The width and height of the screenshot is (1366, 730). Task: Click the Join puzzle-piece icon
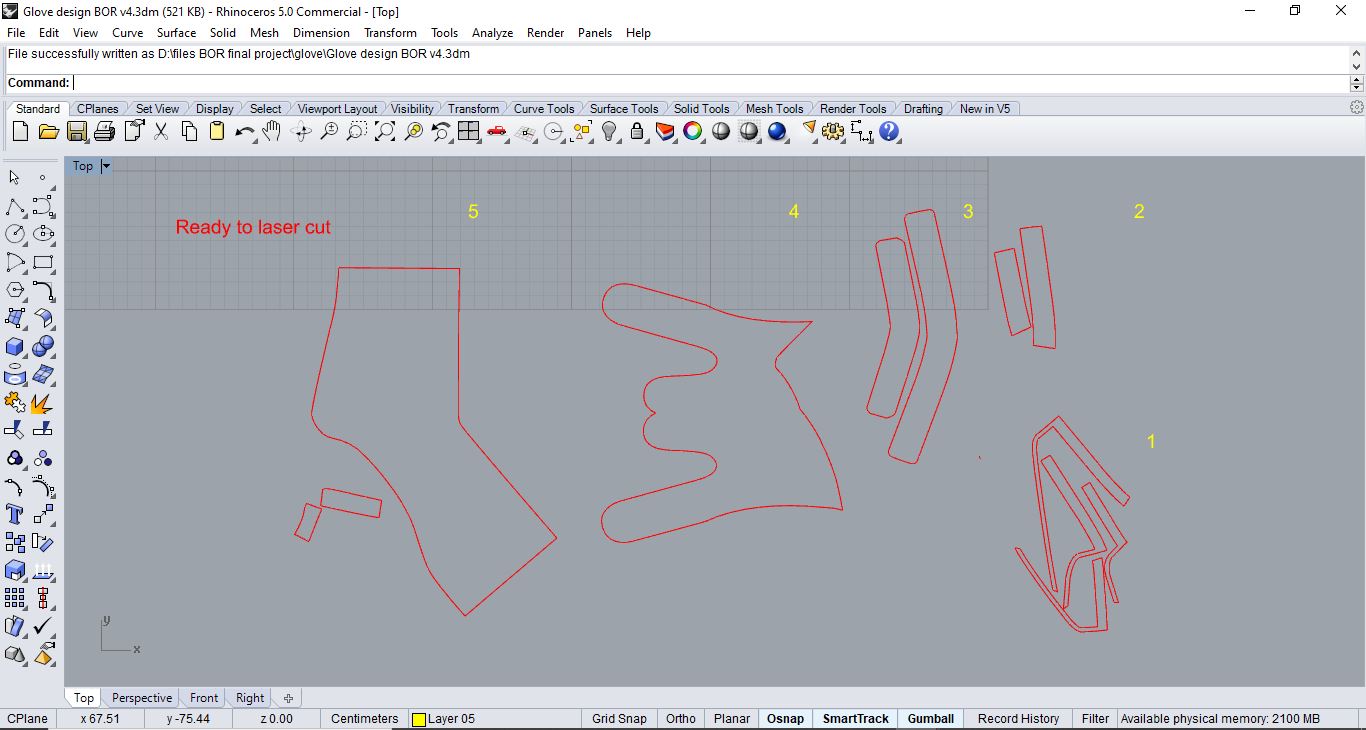15,402
